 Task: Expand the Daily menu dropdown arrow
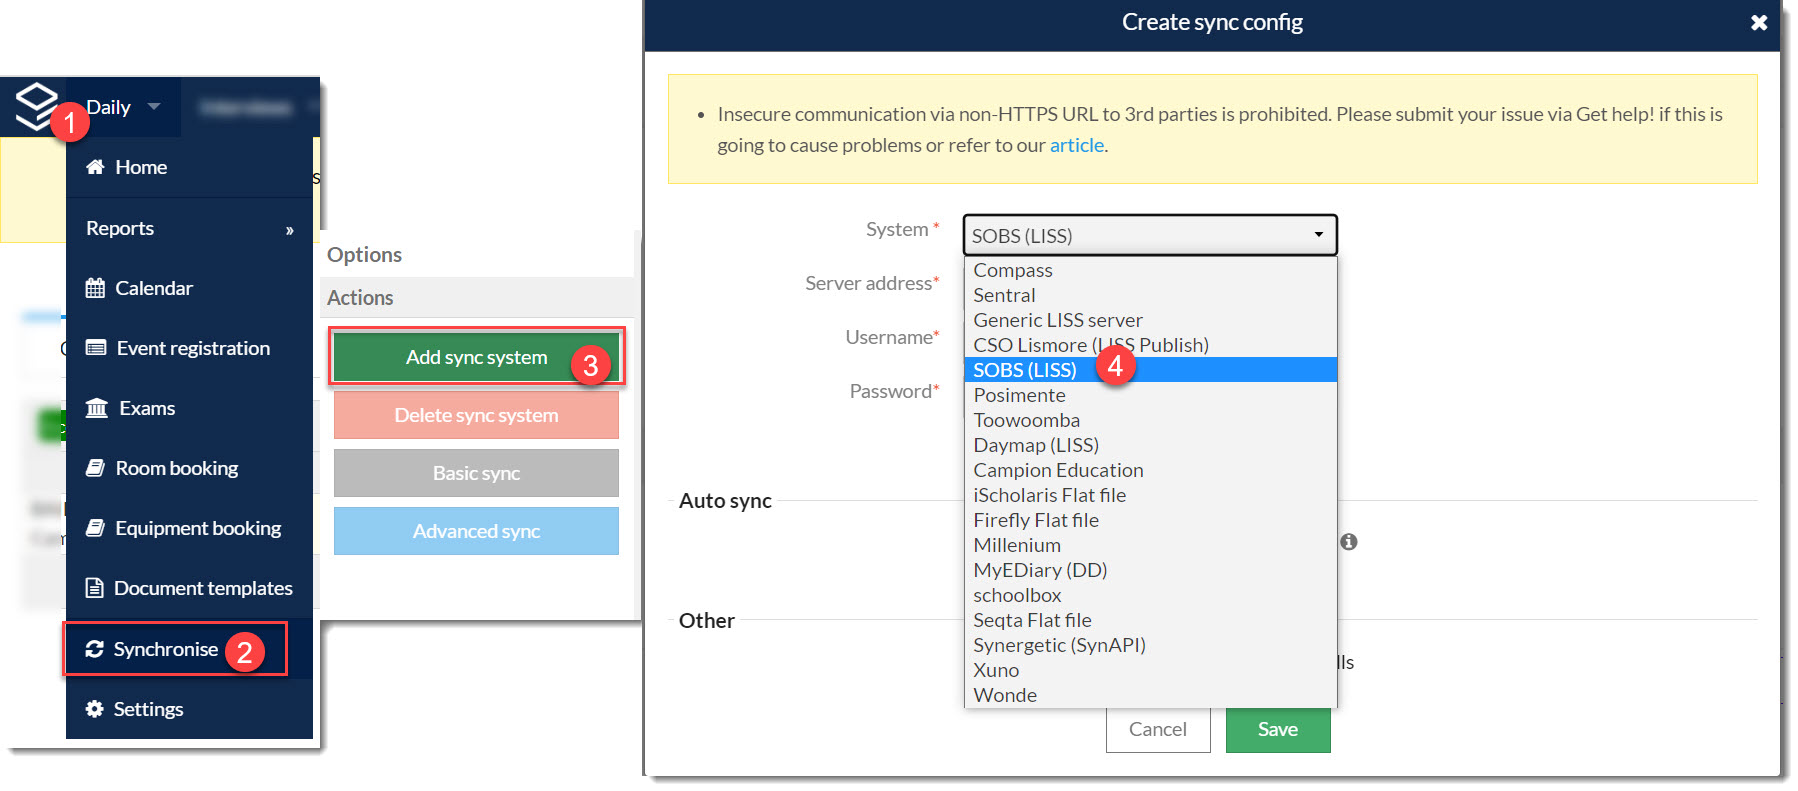click(154, 106)
